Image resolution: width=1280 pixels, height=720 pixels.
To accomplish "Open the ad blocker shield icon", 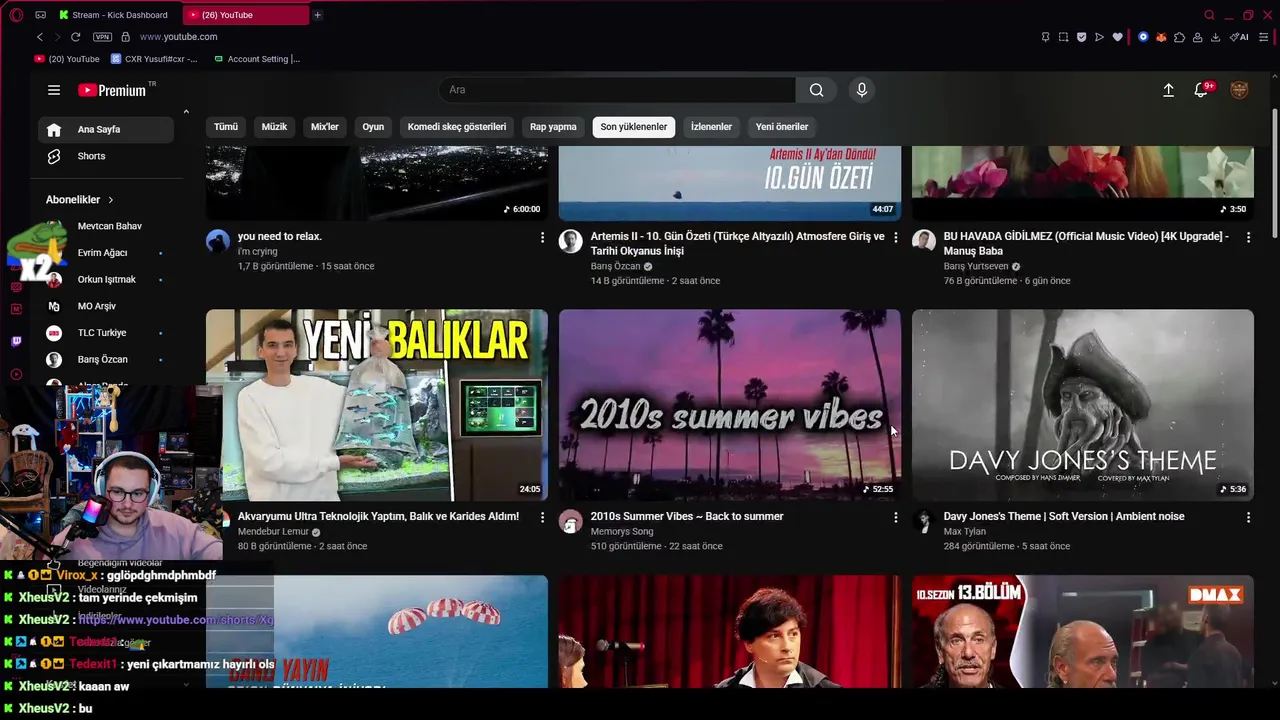I will (x=1081, y=37).
